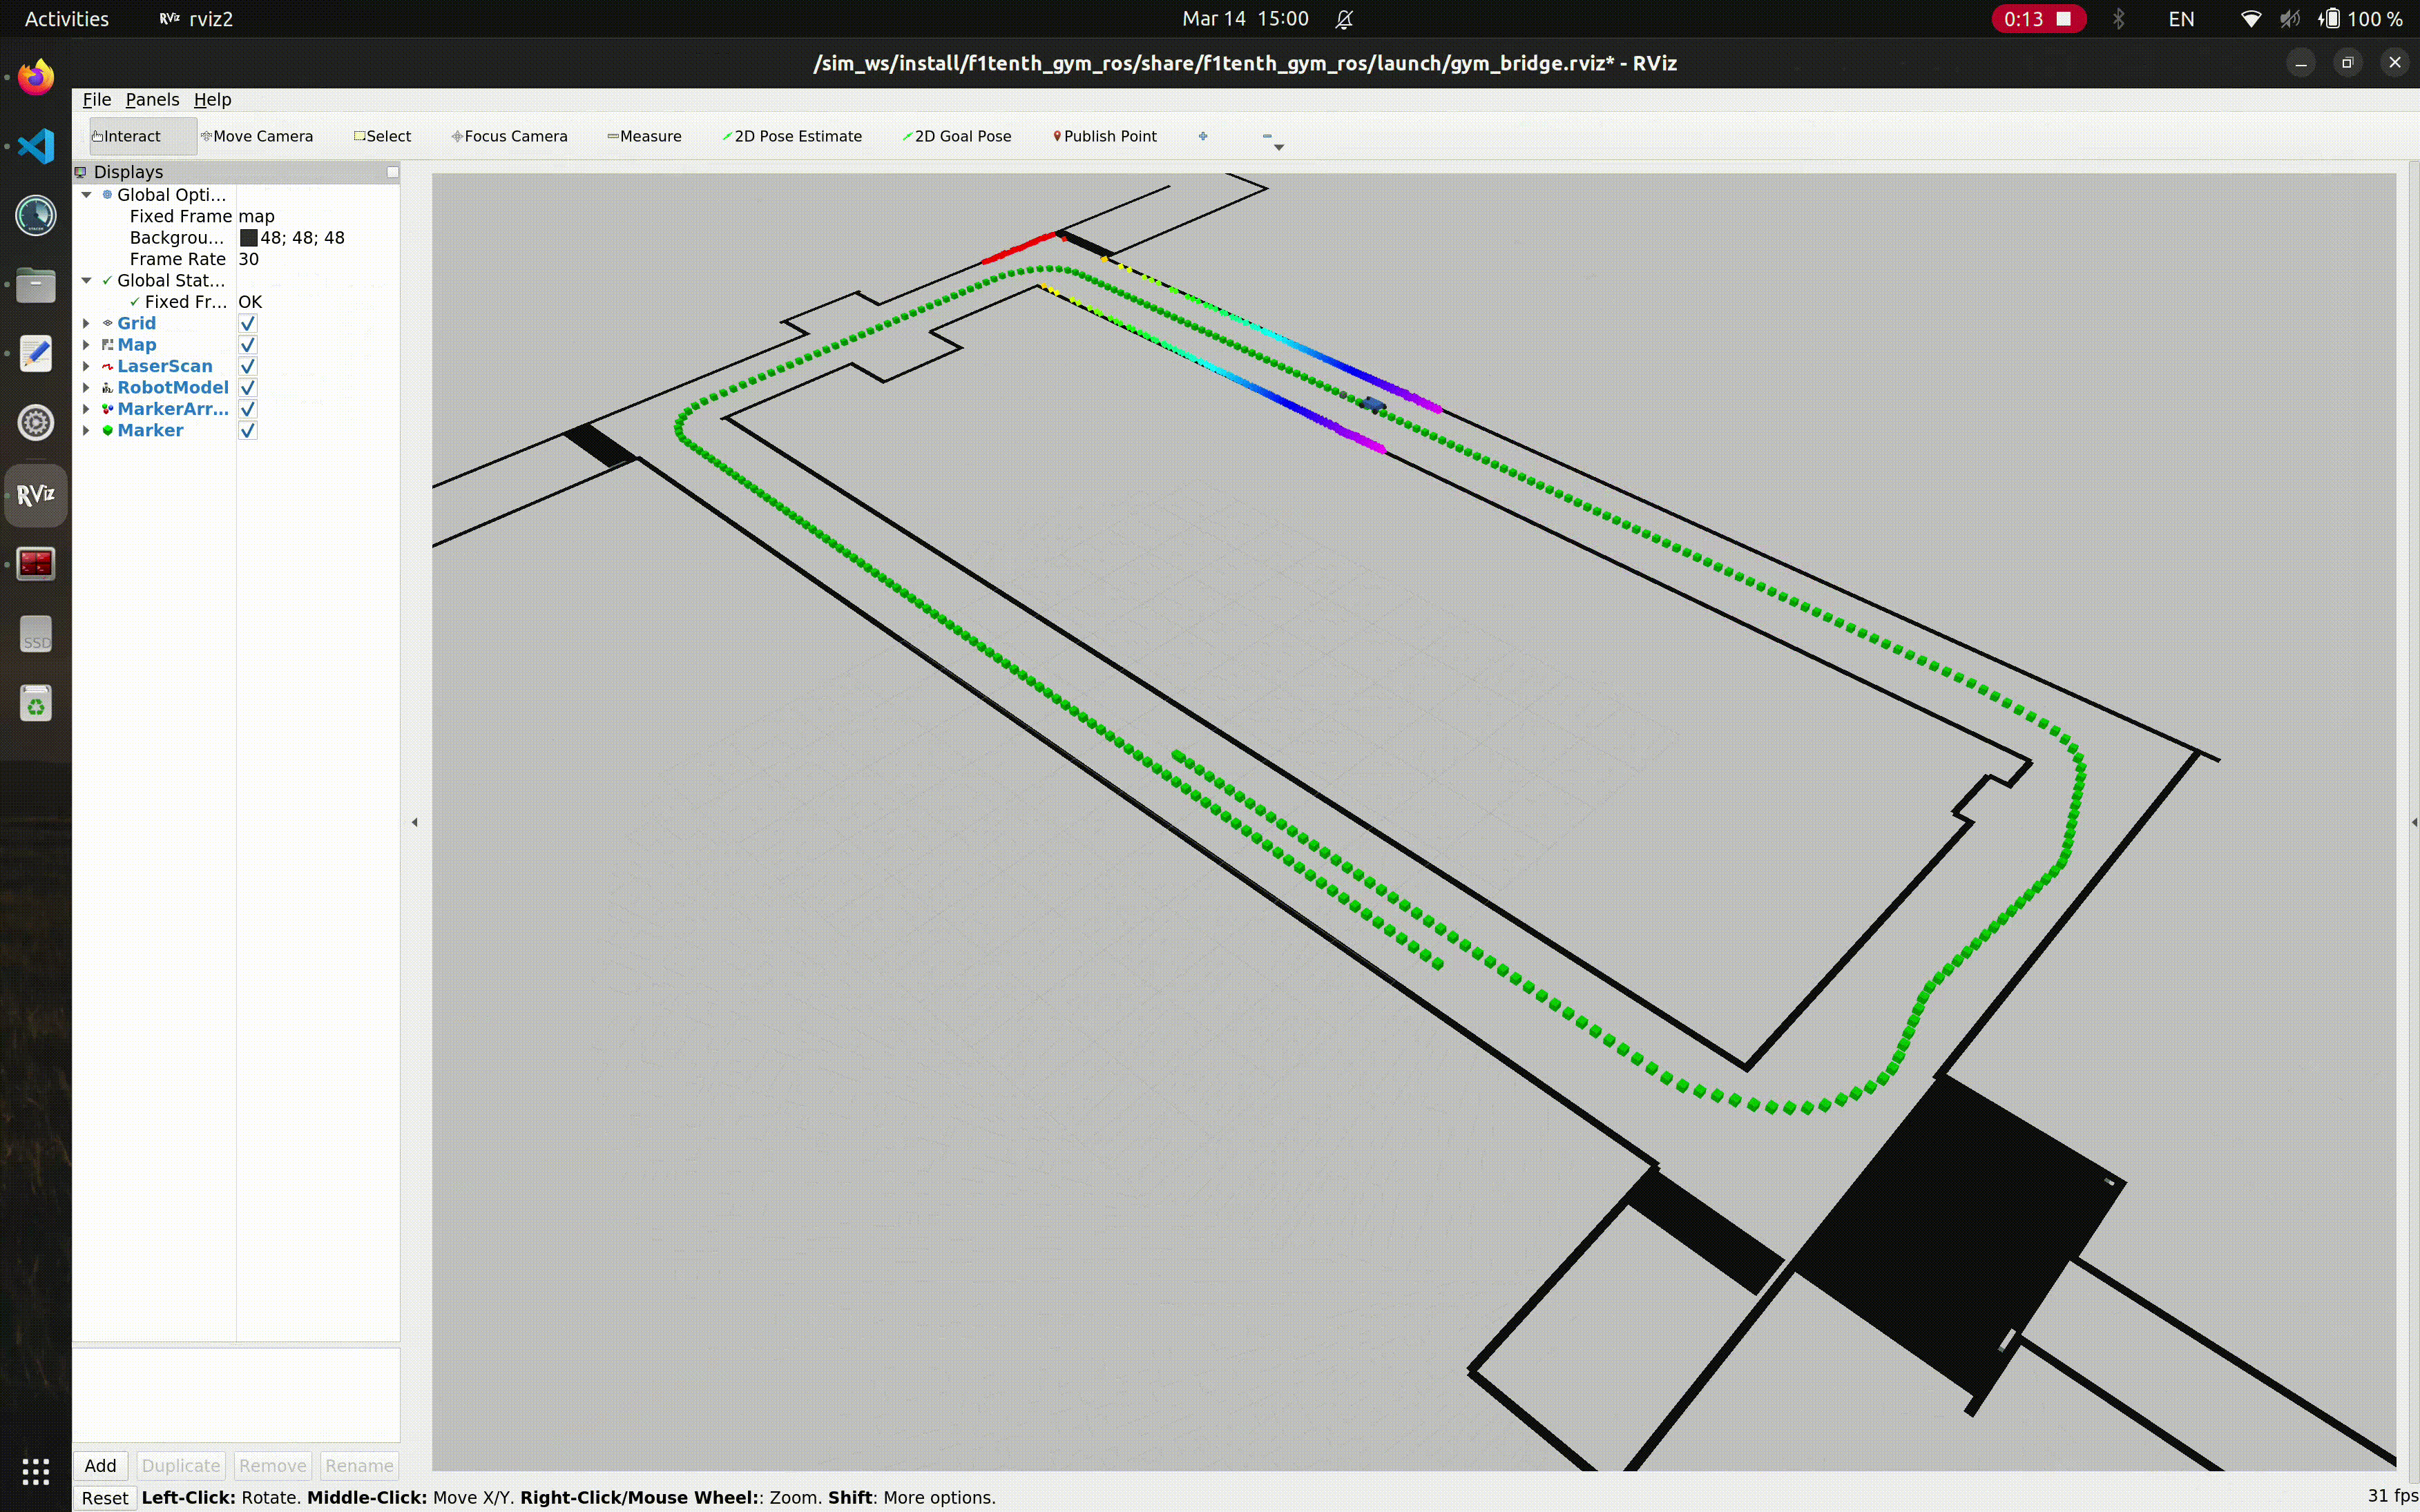Activate the Focus Camera tool
This screenshot has width=2420, height=1512.
coord(509,136)
